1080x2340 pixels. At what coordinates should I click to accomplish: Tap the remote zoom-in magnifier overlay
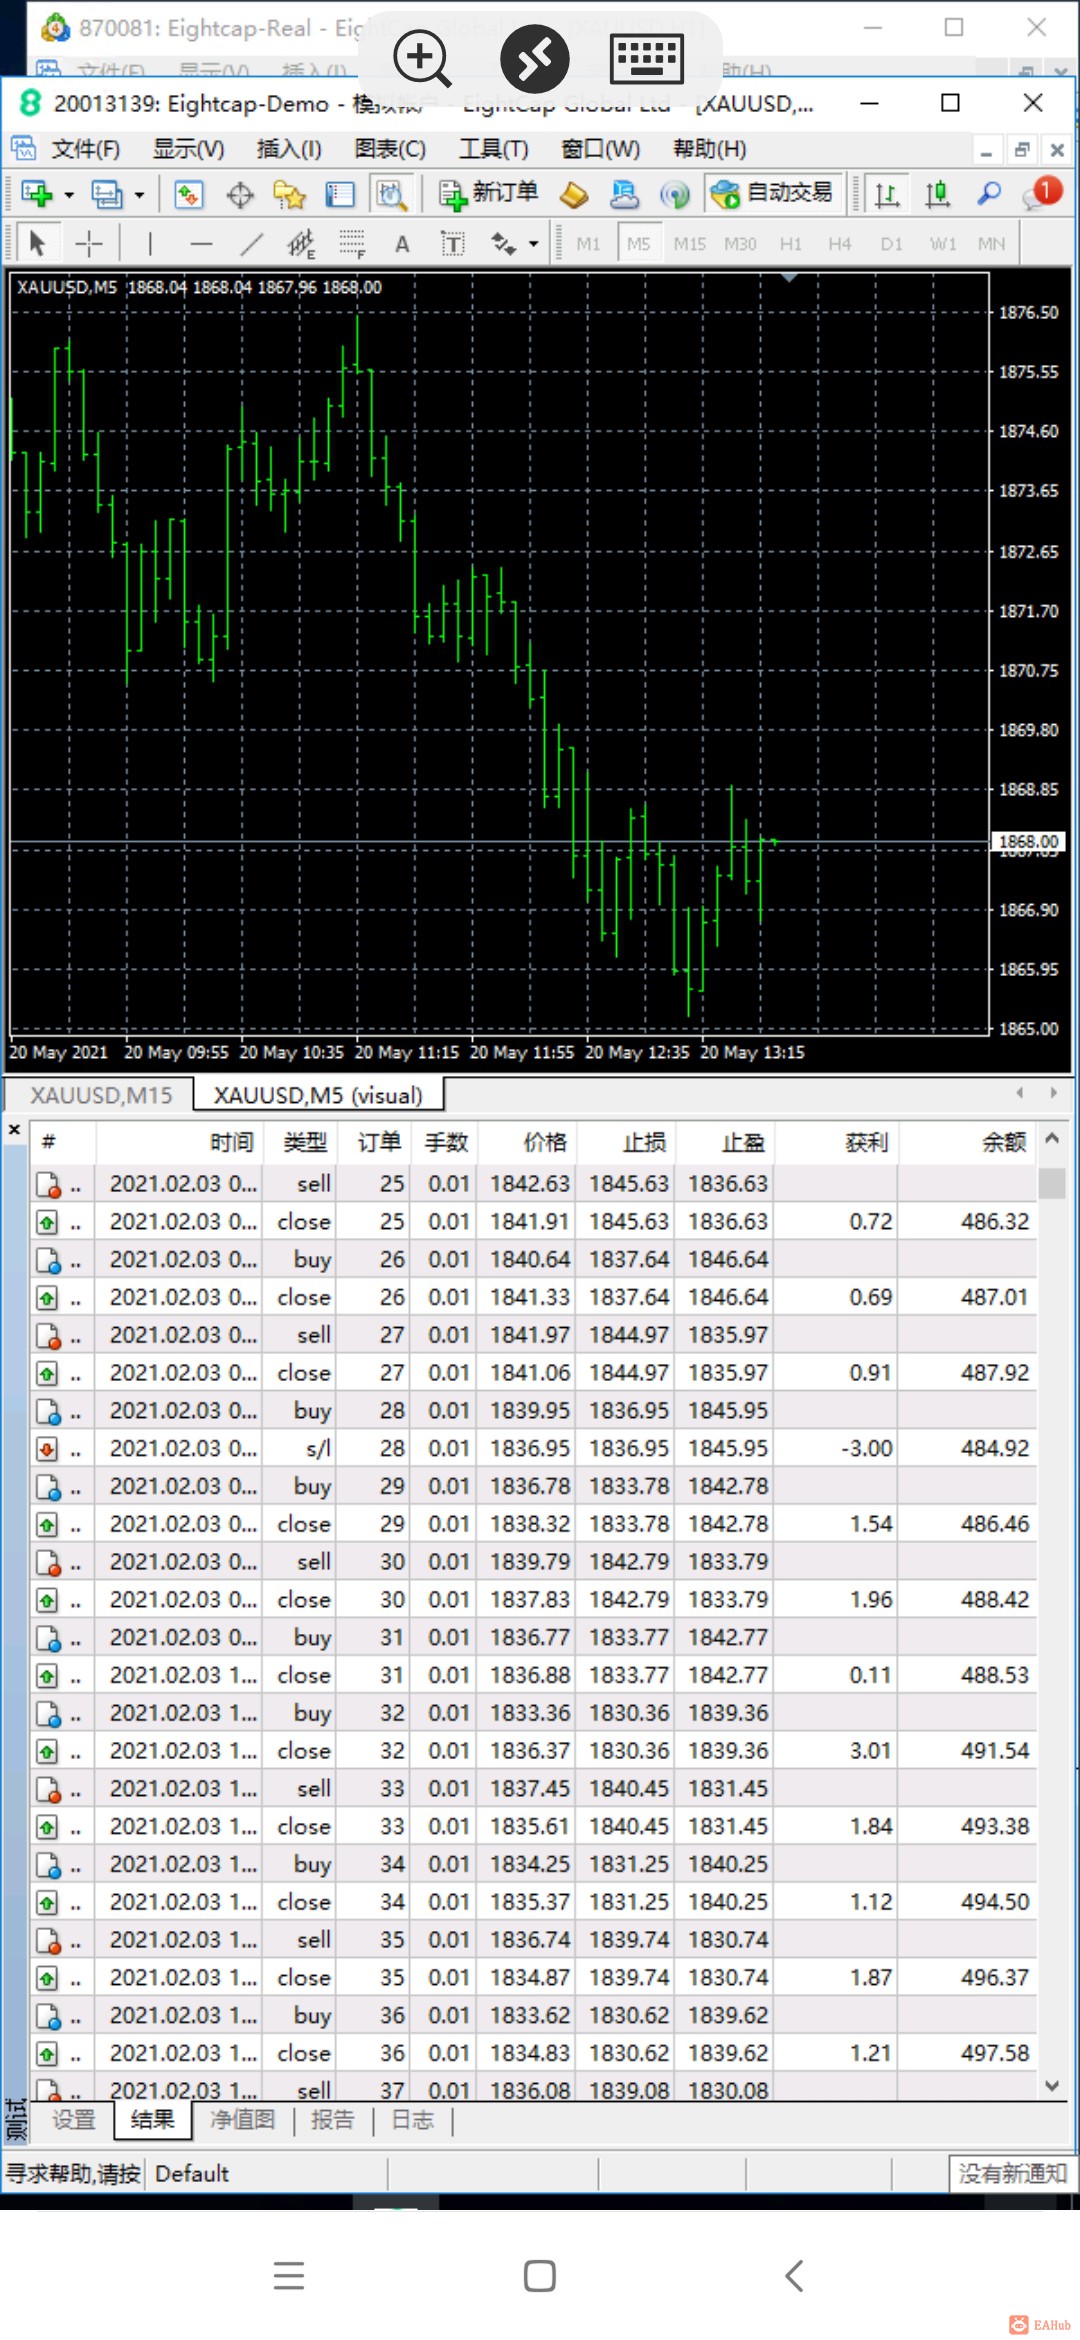(421, 57)
